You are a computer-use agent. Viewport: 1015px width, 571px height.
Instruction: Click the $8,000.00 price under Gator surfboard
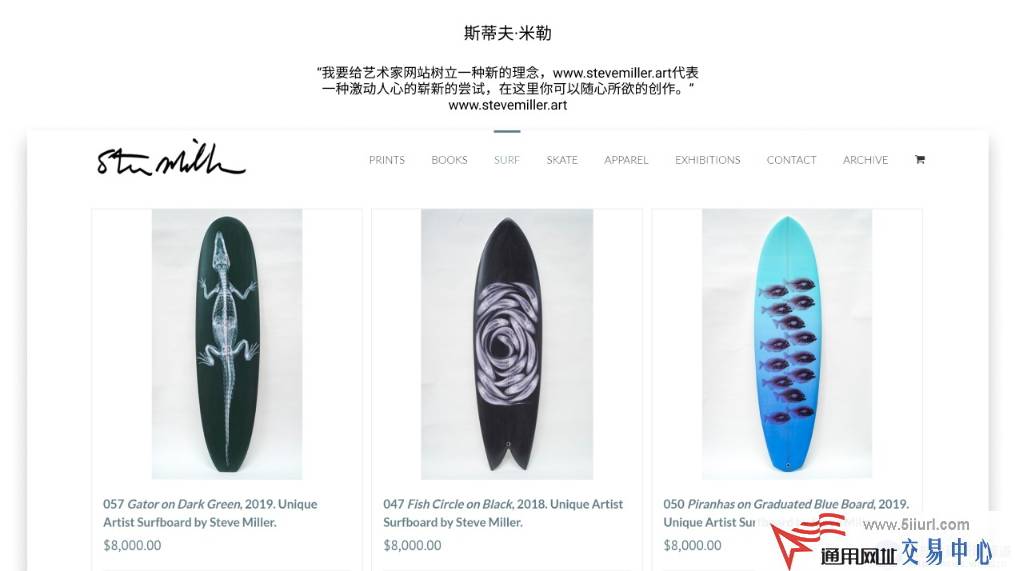(x=132, y=545)
